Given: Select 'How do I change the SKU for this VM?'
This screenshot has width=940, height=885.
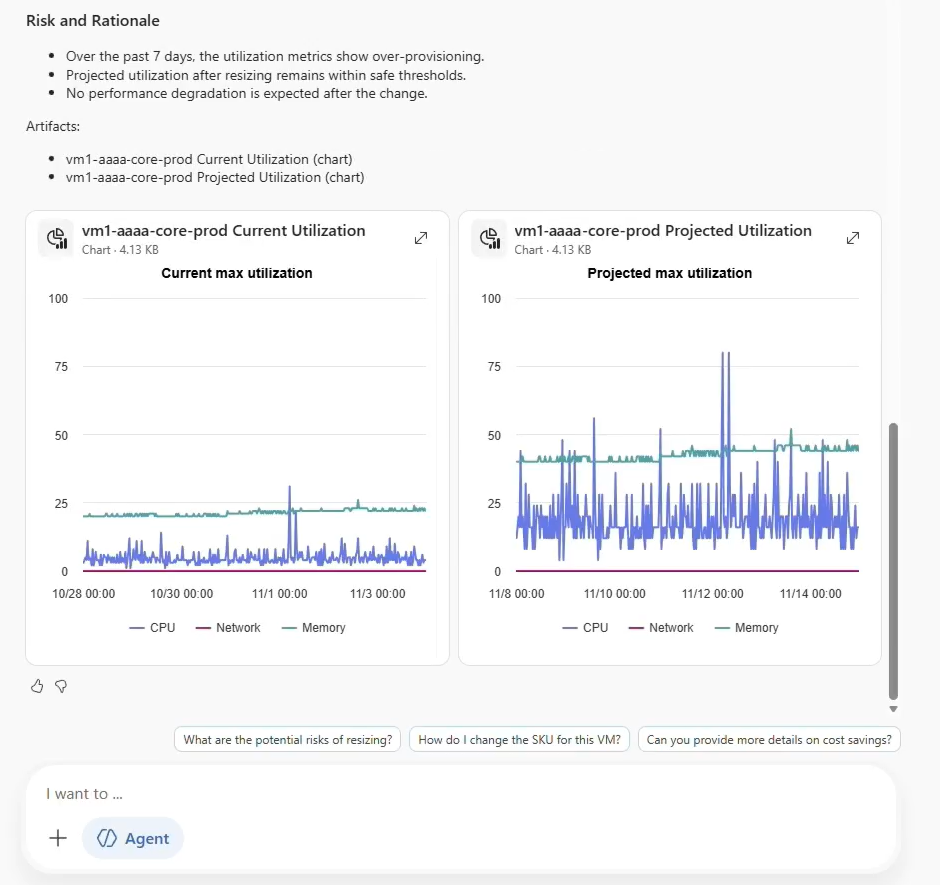Looking at the screenshot, I should point(519,739).
